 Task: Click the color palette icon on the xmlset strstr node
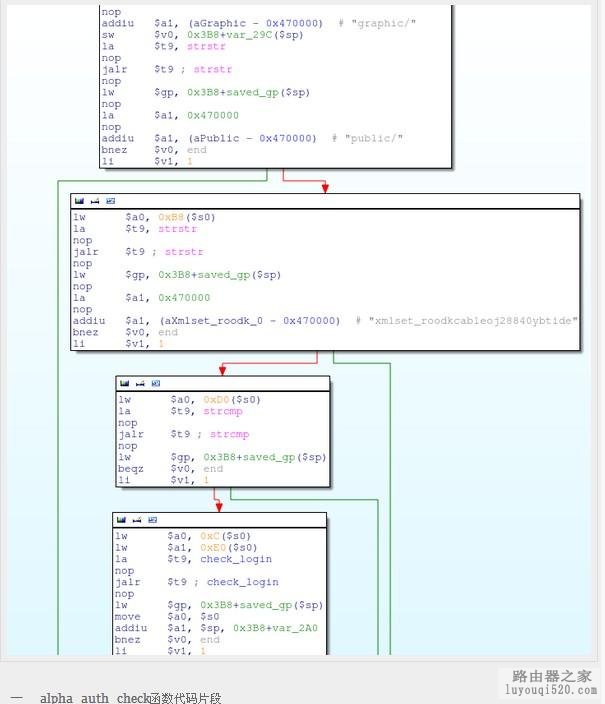coord(79,201)
